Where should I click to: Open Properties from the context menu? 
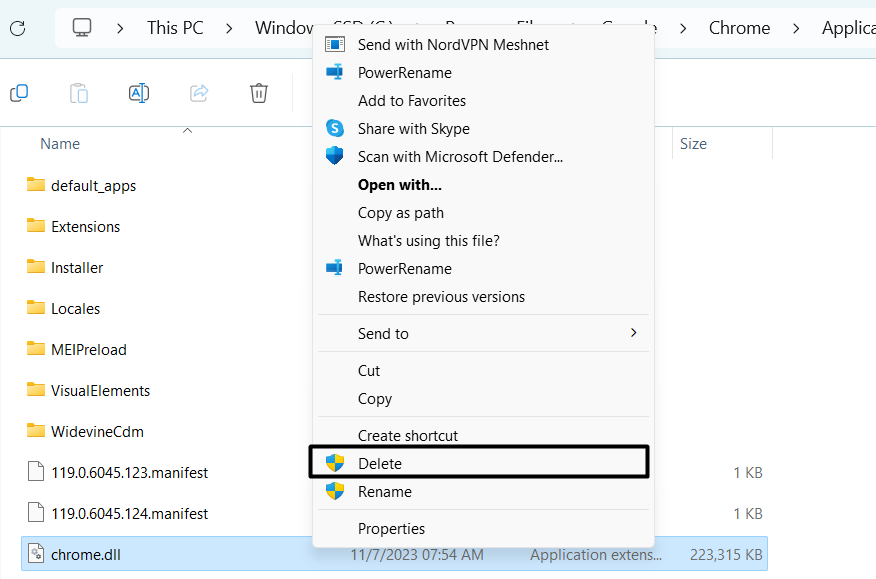click(391, 529)
